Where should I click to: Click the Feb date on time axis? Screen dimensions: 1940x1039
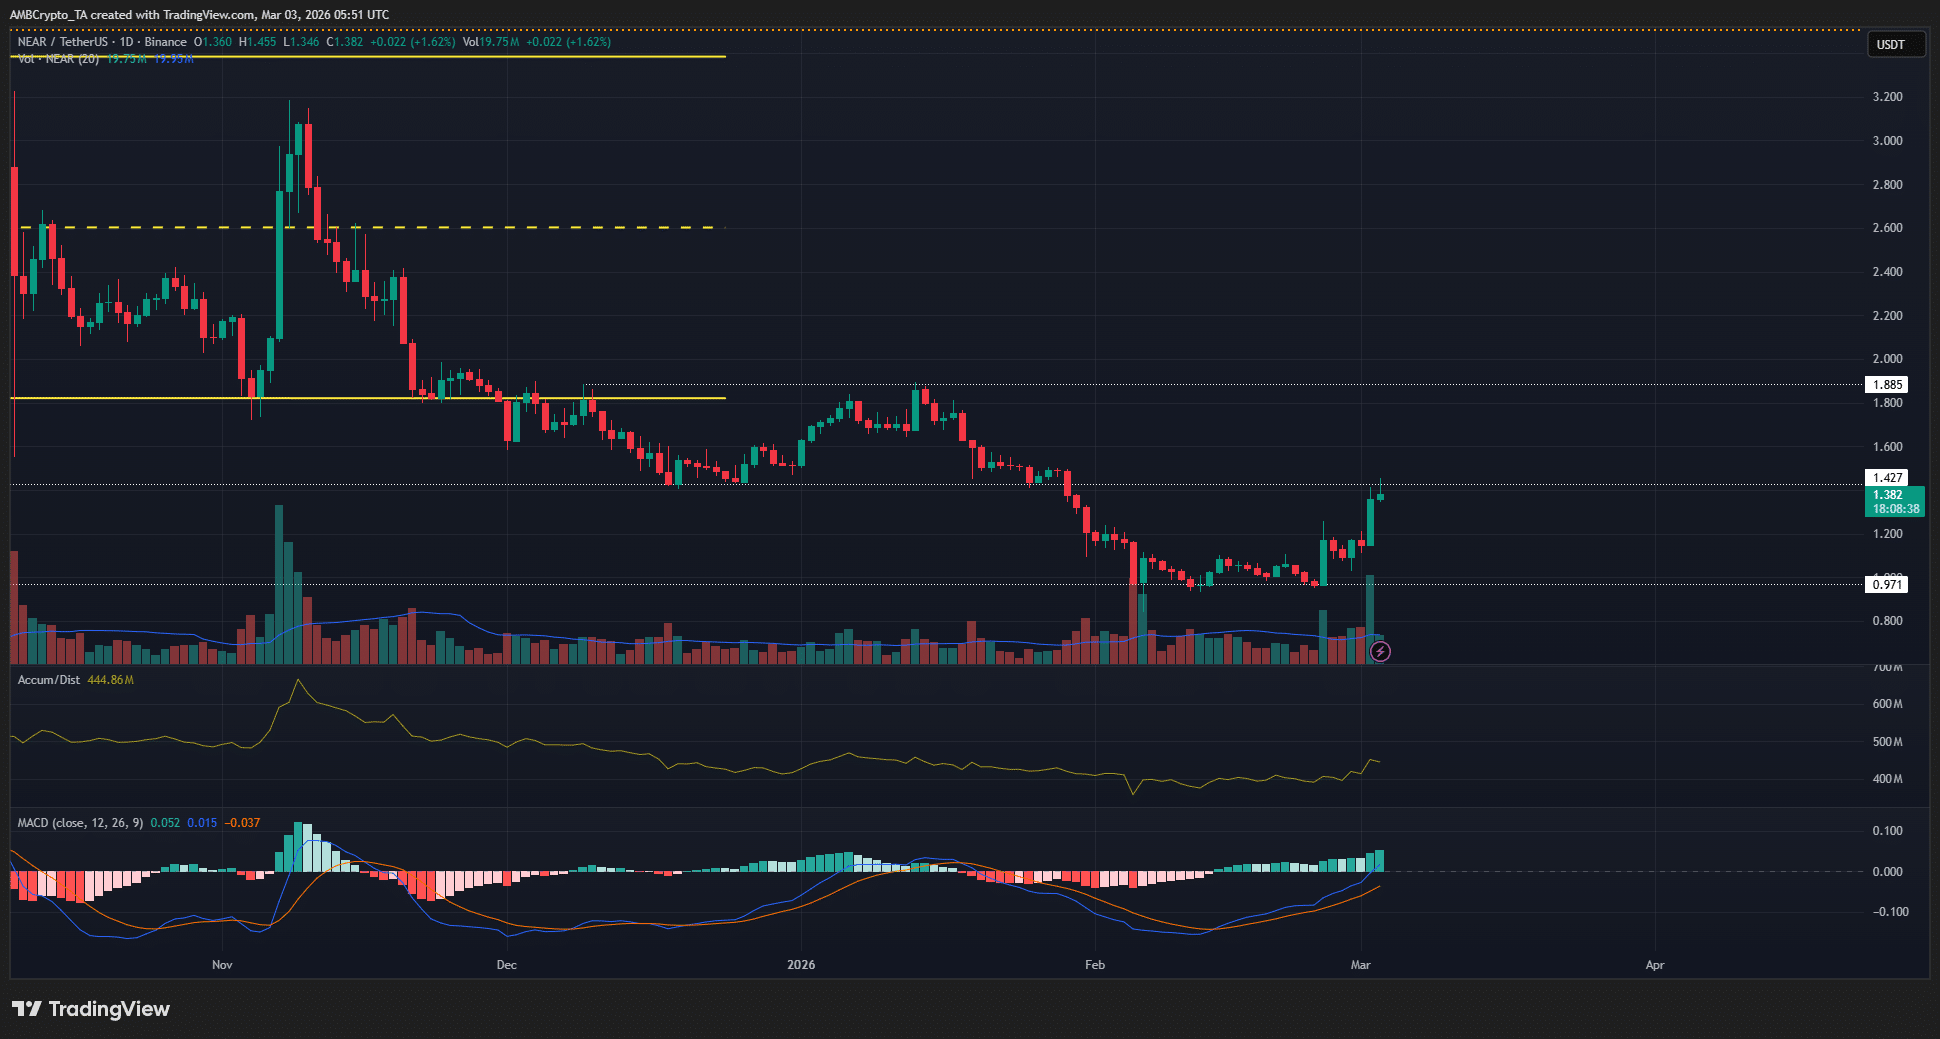click(x=1095, y=965)
